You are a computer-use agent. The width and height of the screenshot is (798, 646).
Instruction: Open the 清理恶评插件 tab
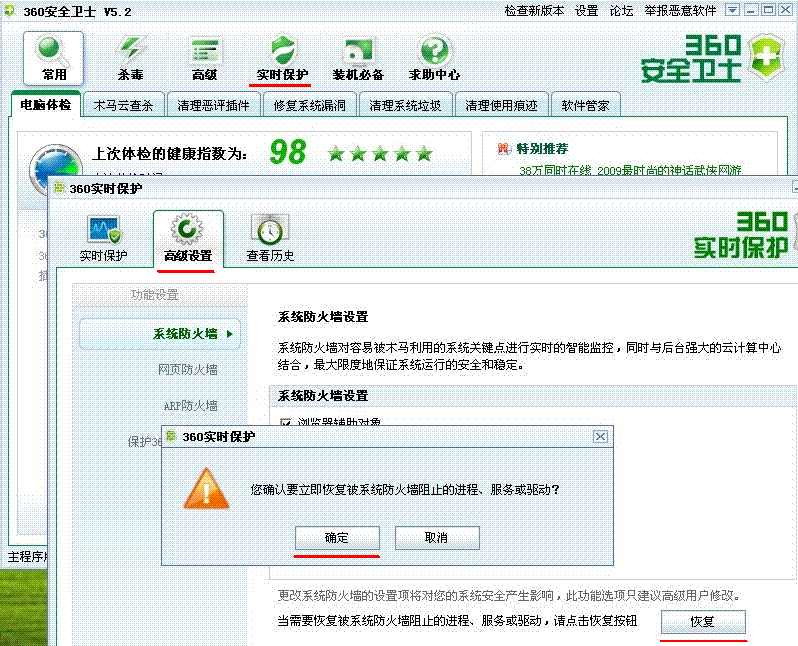[213, 105]
